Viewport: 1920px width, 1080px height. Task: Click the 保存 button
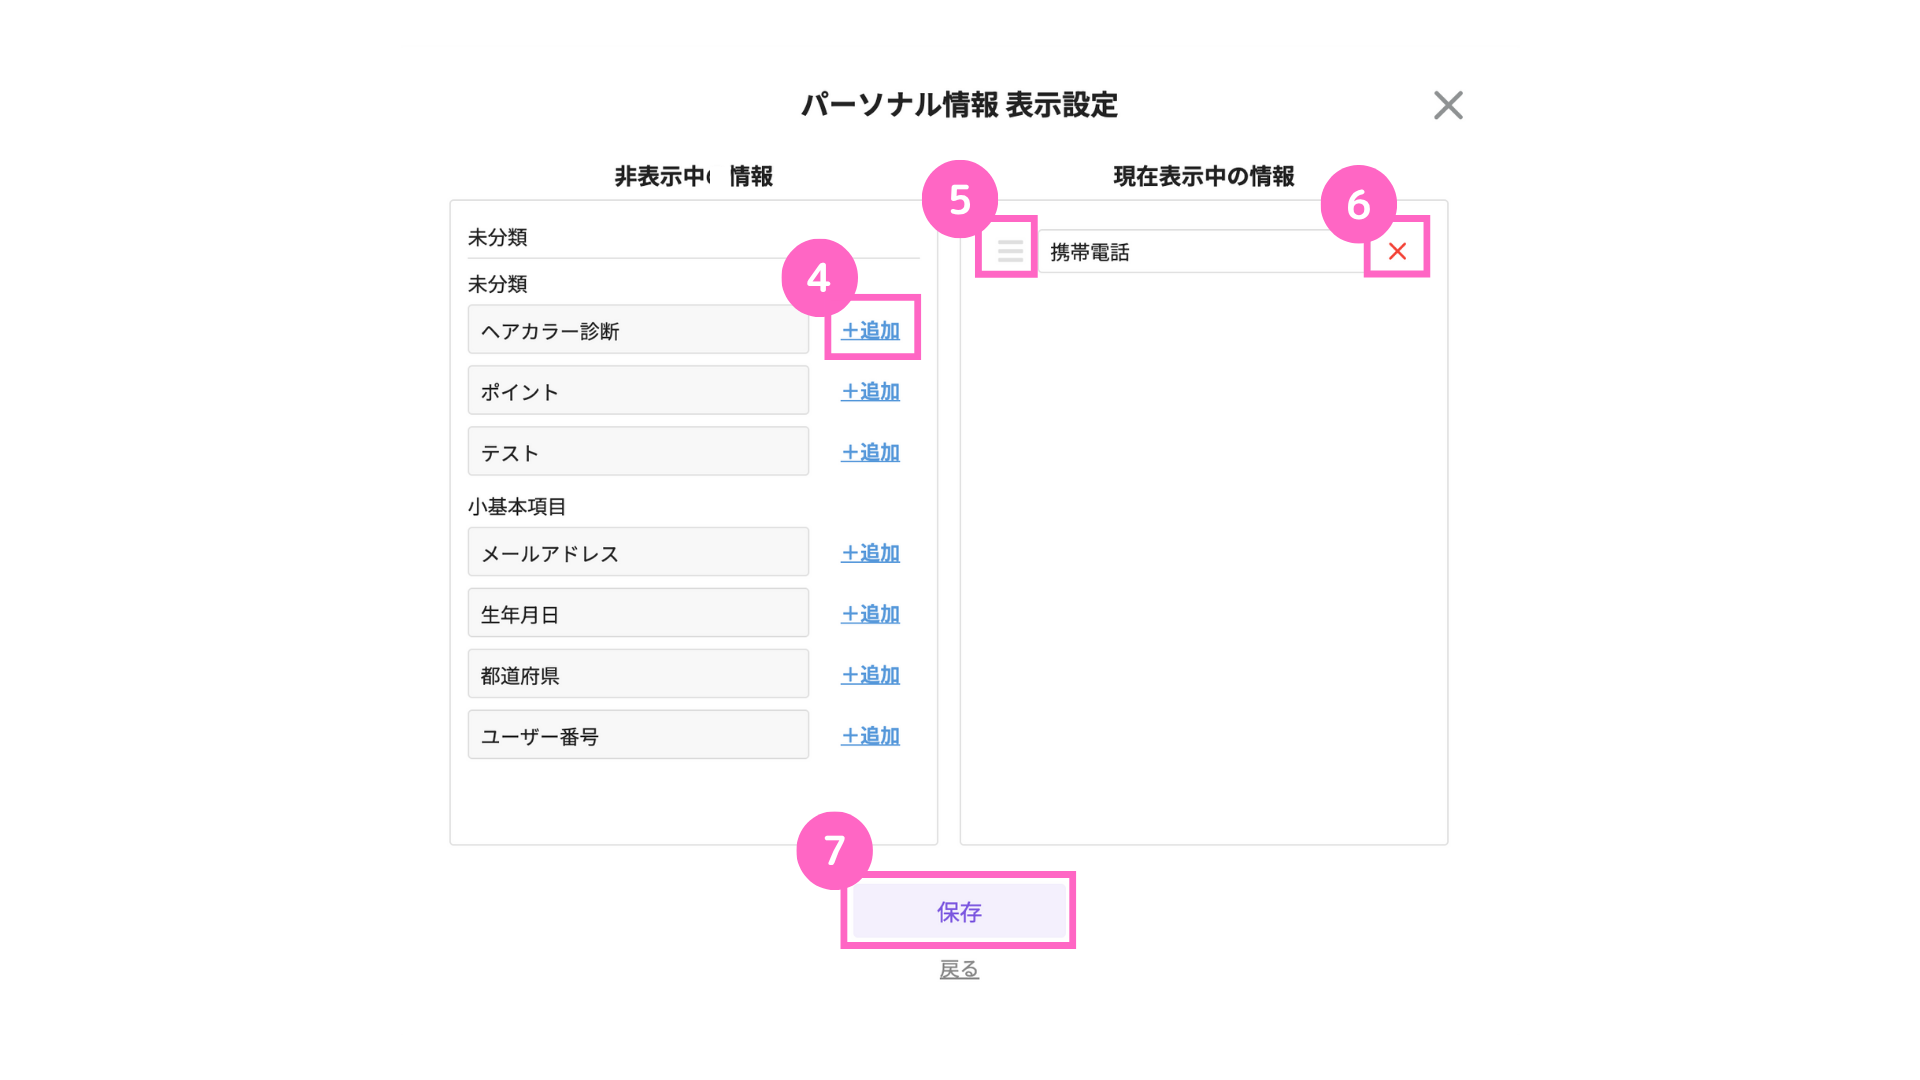[x=958, y=911]
